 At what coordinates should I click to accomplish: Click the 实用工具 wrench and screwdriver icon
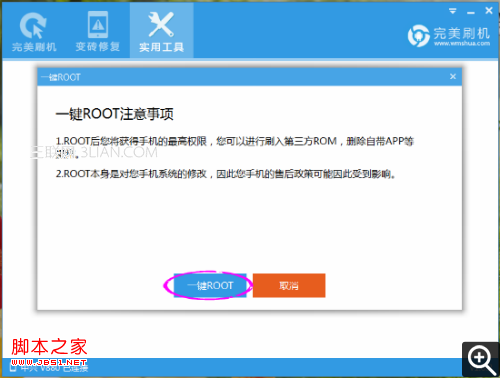tap(161, 24)
